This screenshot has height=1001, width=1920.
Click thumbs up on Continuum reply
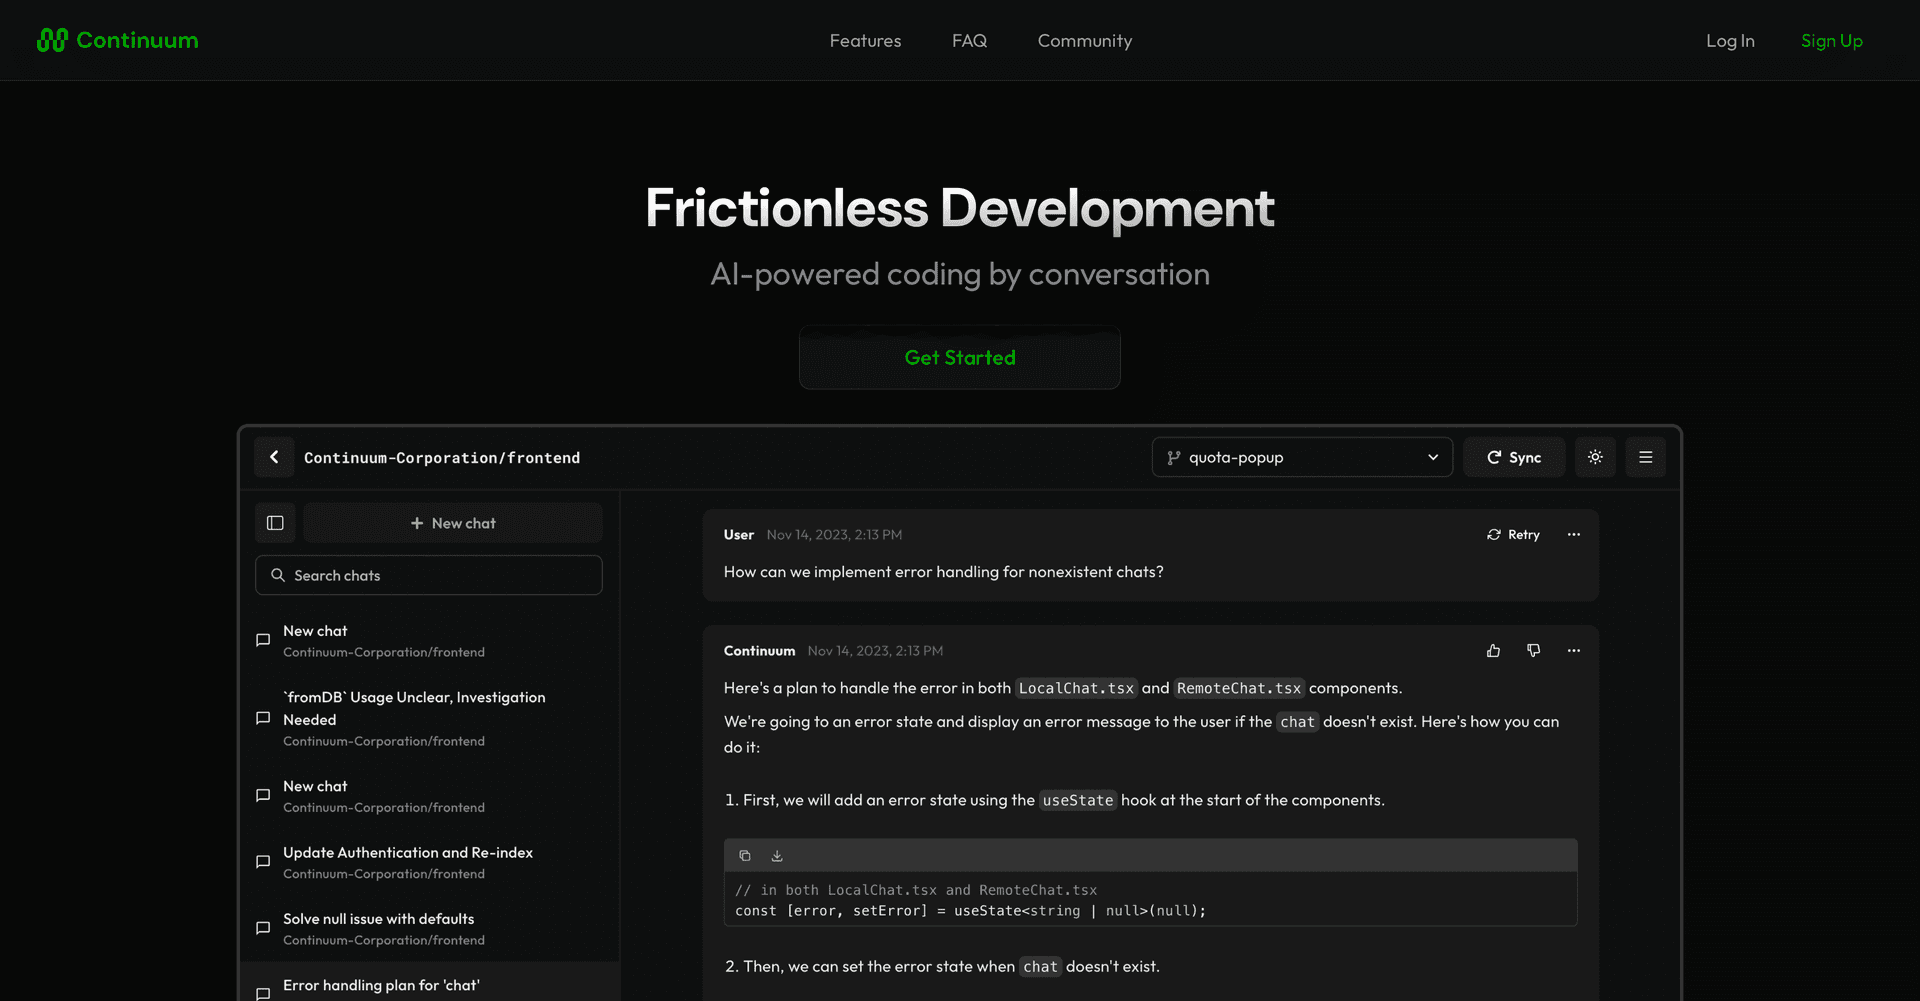pos(1493,651)
